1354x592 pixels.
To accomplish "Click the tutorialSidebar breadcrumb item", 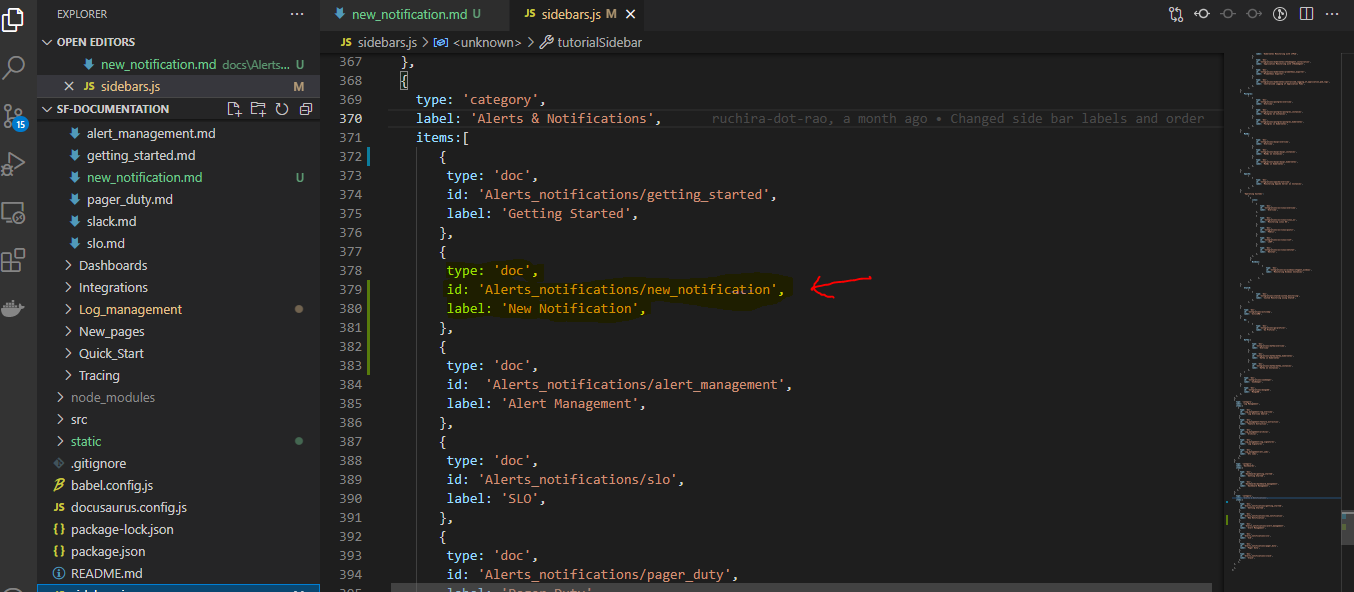I will 598,42.
